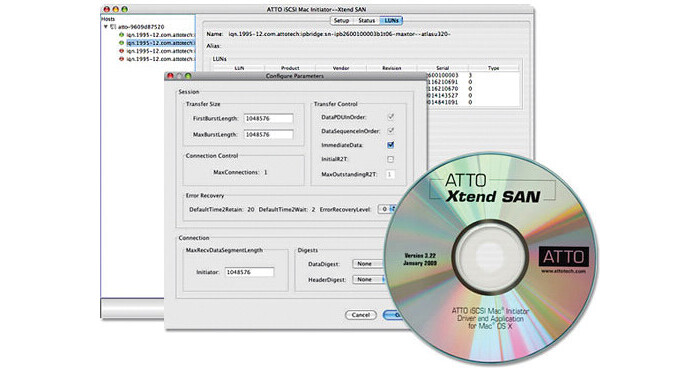Image resolution: width=700 pixels, height=368 pixels.
Task: Click the green zoom button of the Configure Parameters dialog
Action: click(188, 76)
